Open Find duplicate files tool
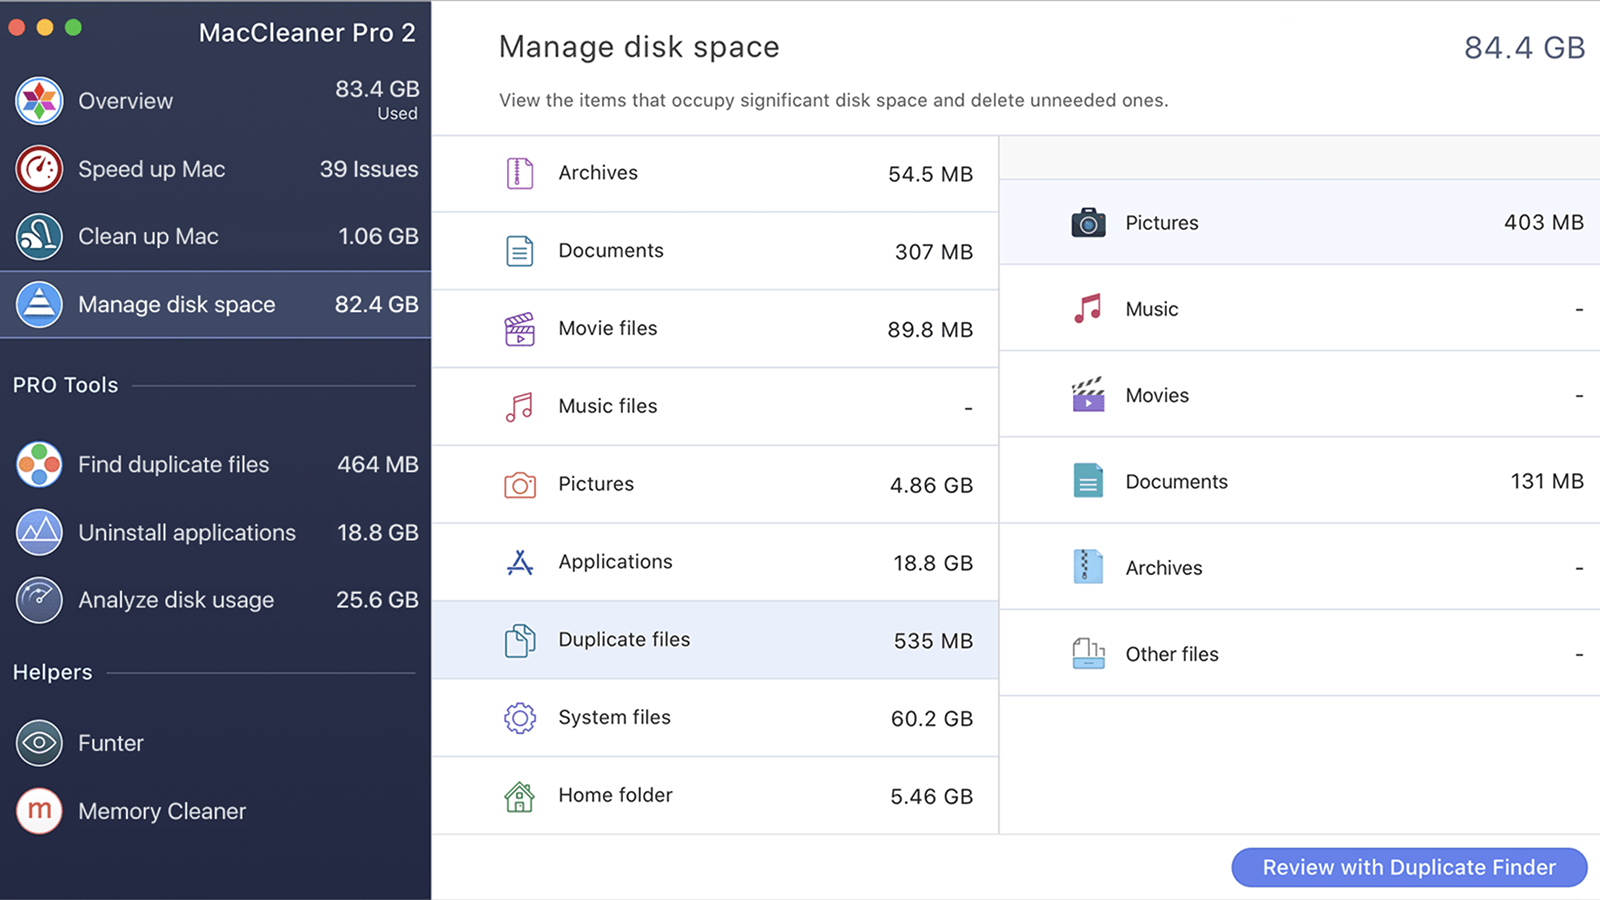Screen dimensions: 1600x900 pyautogui.click(x=215, y=464)
